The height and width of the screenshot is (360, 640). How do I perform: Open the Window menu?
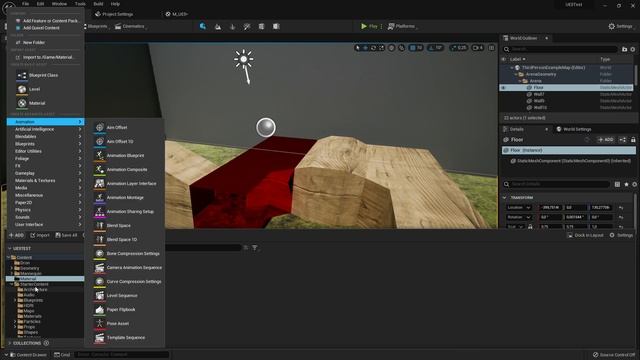point(59,4)
